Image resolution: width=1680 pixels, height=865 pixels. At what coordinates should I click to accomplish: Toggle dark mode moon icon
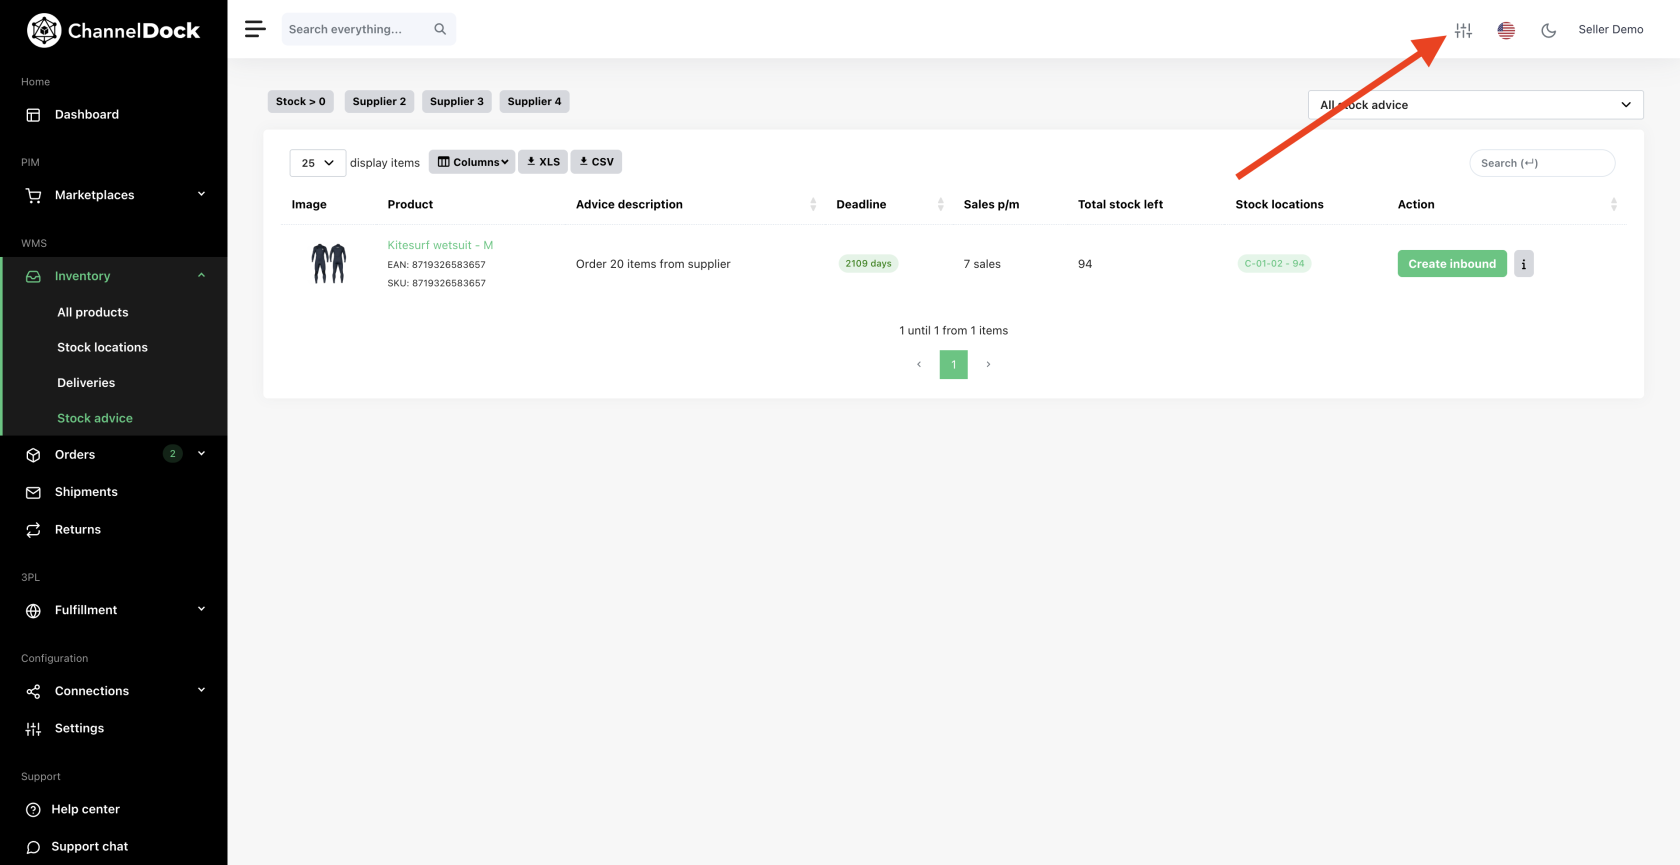pyautogui.click(x=1549, y=30)
